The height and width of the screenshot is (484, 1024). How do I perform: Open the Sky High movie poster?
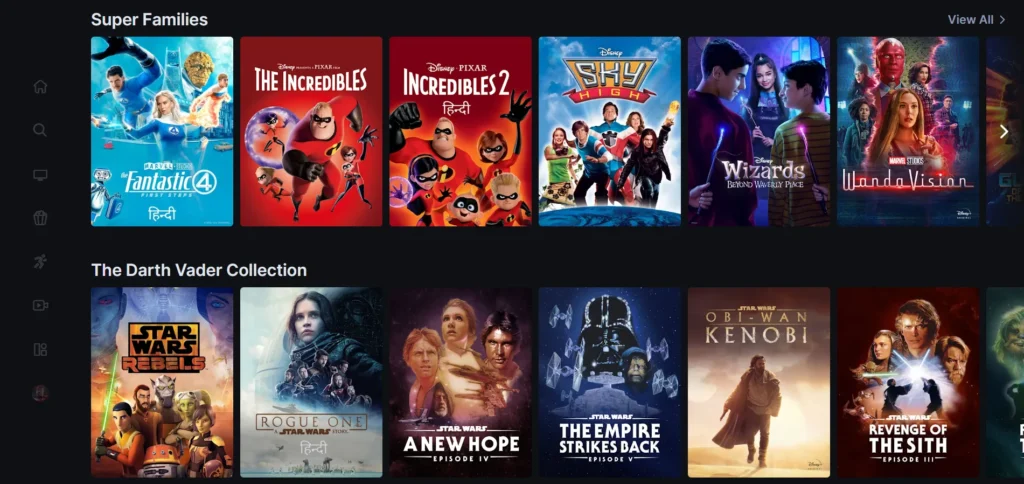tap(609, 131)
